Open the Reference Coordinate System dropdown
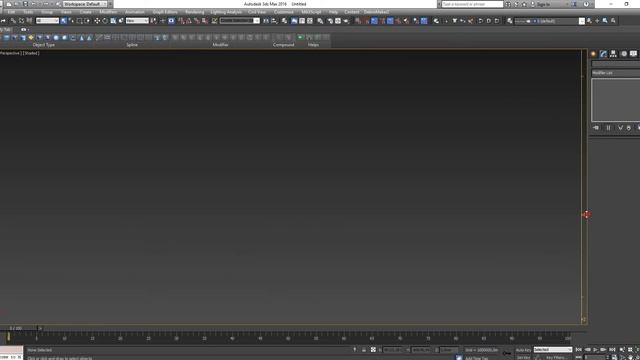640x360 pixels. click(x=137, y=20)
